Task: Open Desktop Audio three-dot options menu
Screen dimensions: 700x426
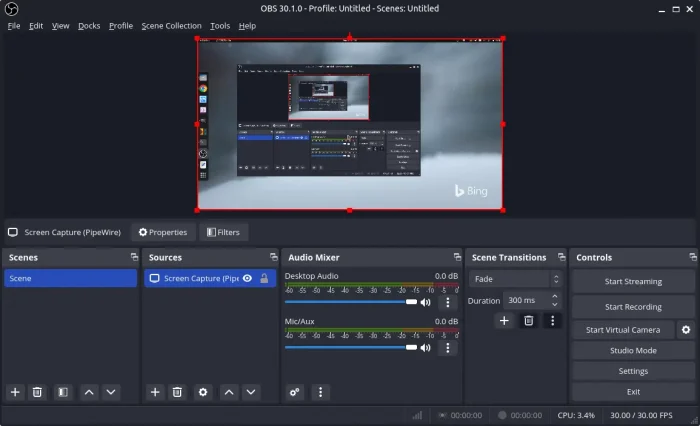Action: point(447,302)
